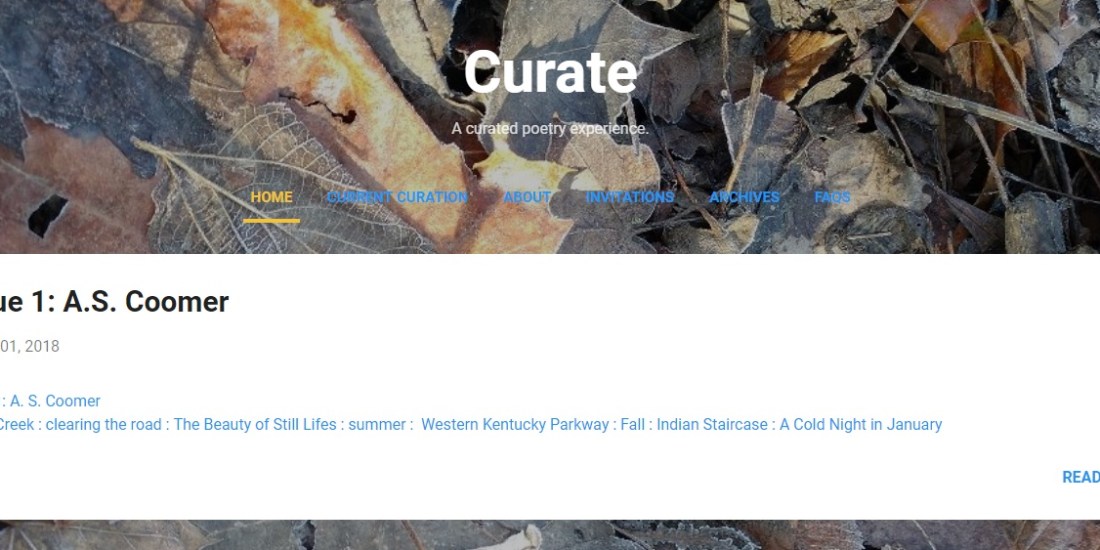Open the A.S. Coomer issue post title

point(114,302)
